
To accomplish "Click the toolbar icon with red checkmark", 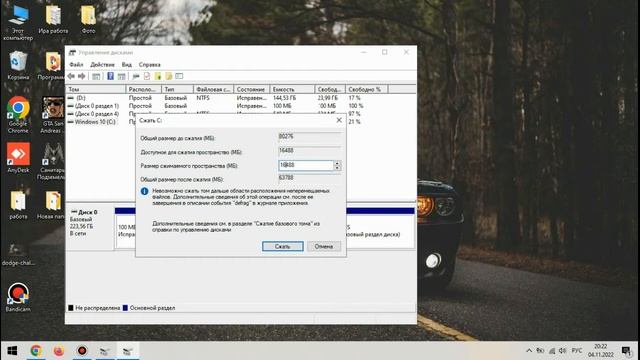I will (x=147, y=76).
